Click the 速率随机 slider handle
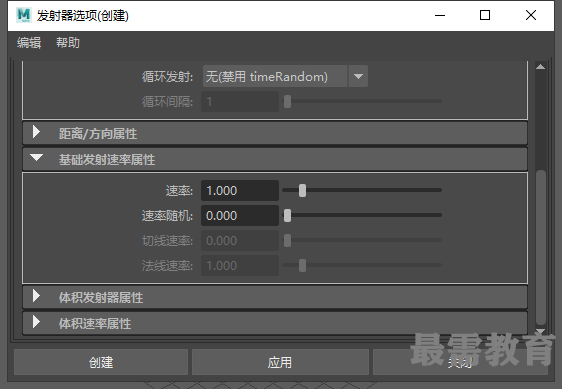 287,215
